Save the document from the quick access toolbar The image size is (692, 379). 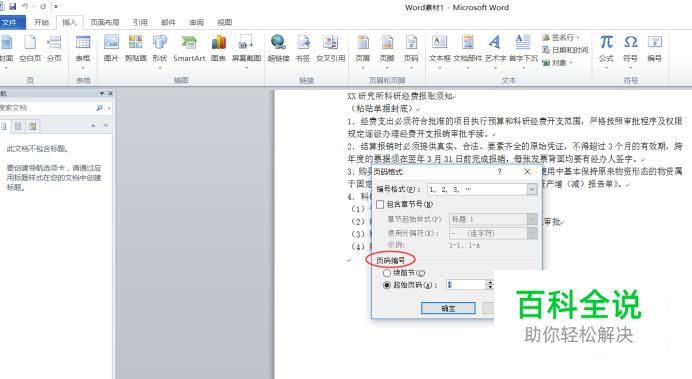pos(12,7)
